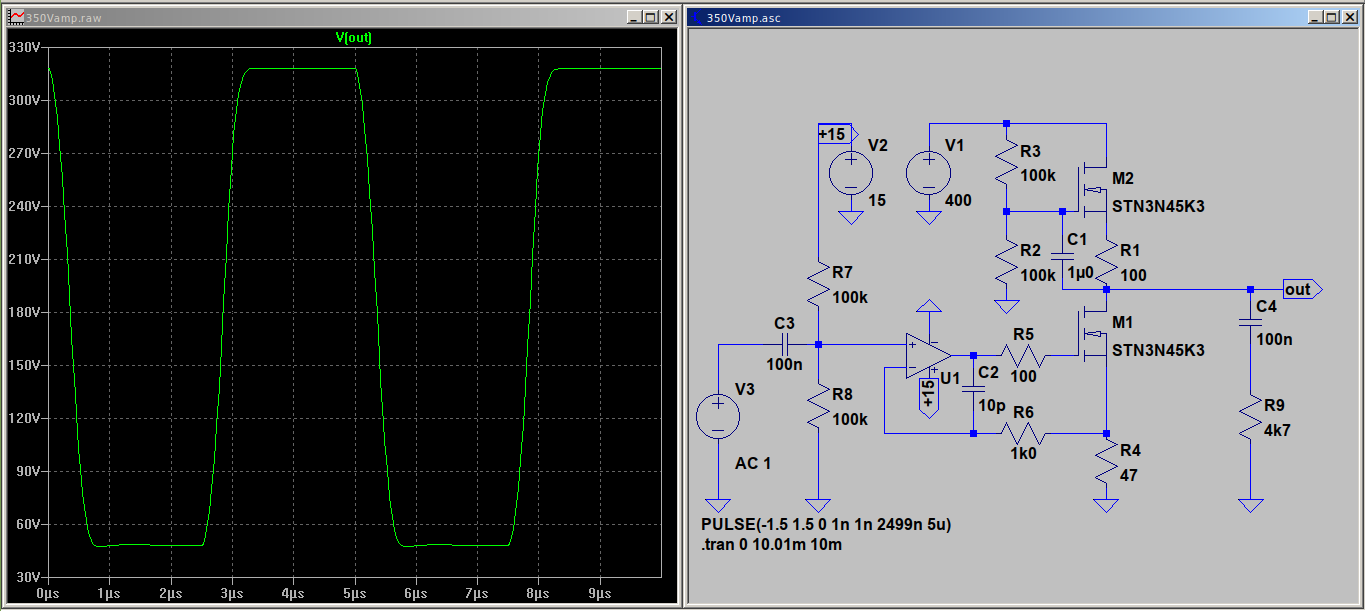The image size is (1365, 611).
Task: Click capacitor C4 100n symbol
Action: (x=1249, y=322)
